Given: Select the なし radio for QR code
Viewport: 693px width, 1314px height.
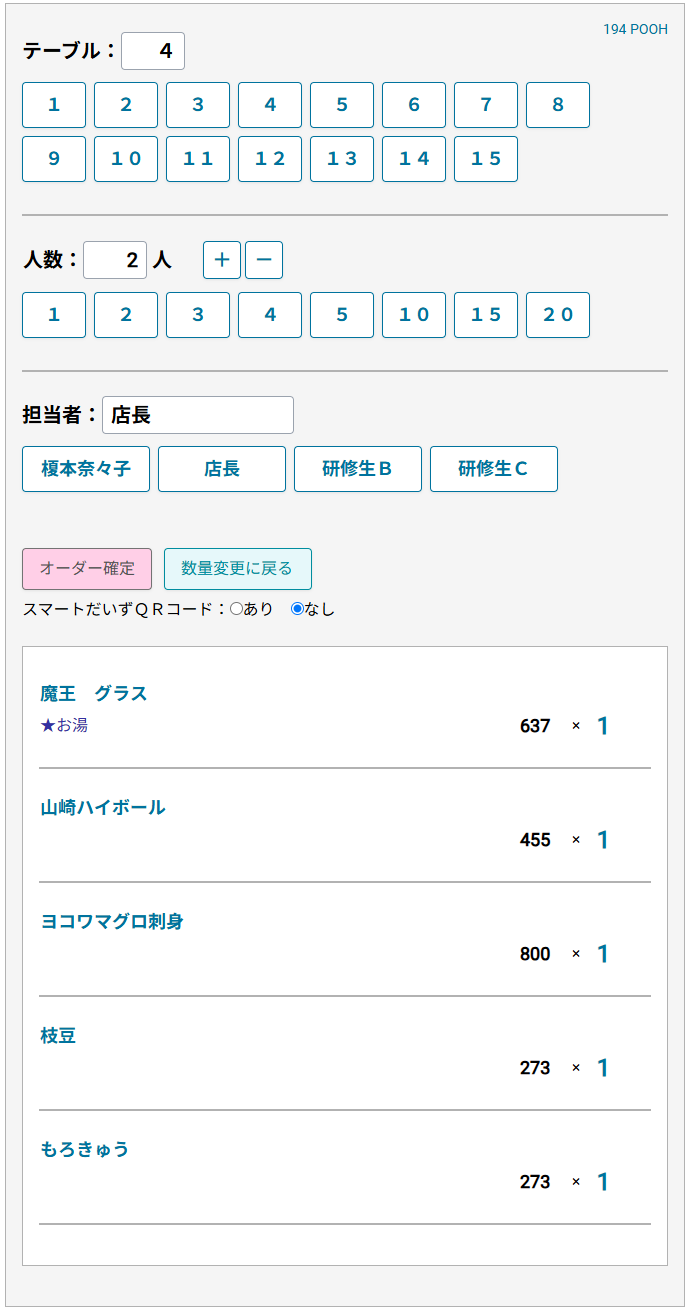Looking at the screenshot, I should coord(297,609).
